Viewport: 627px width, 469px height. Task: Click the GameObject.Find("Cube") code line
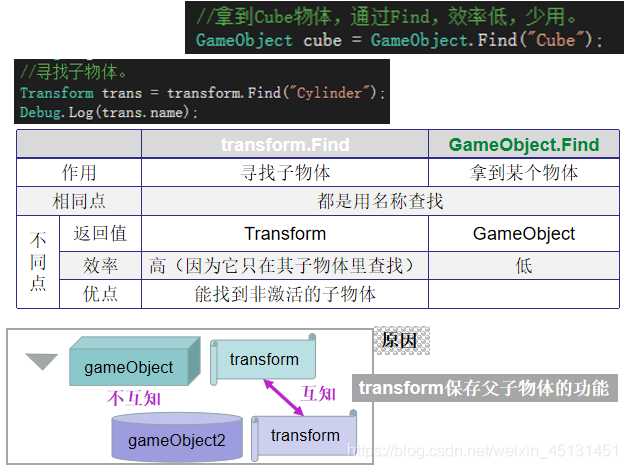point(399,40)
